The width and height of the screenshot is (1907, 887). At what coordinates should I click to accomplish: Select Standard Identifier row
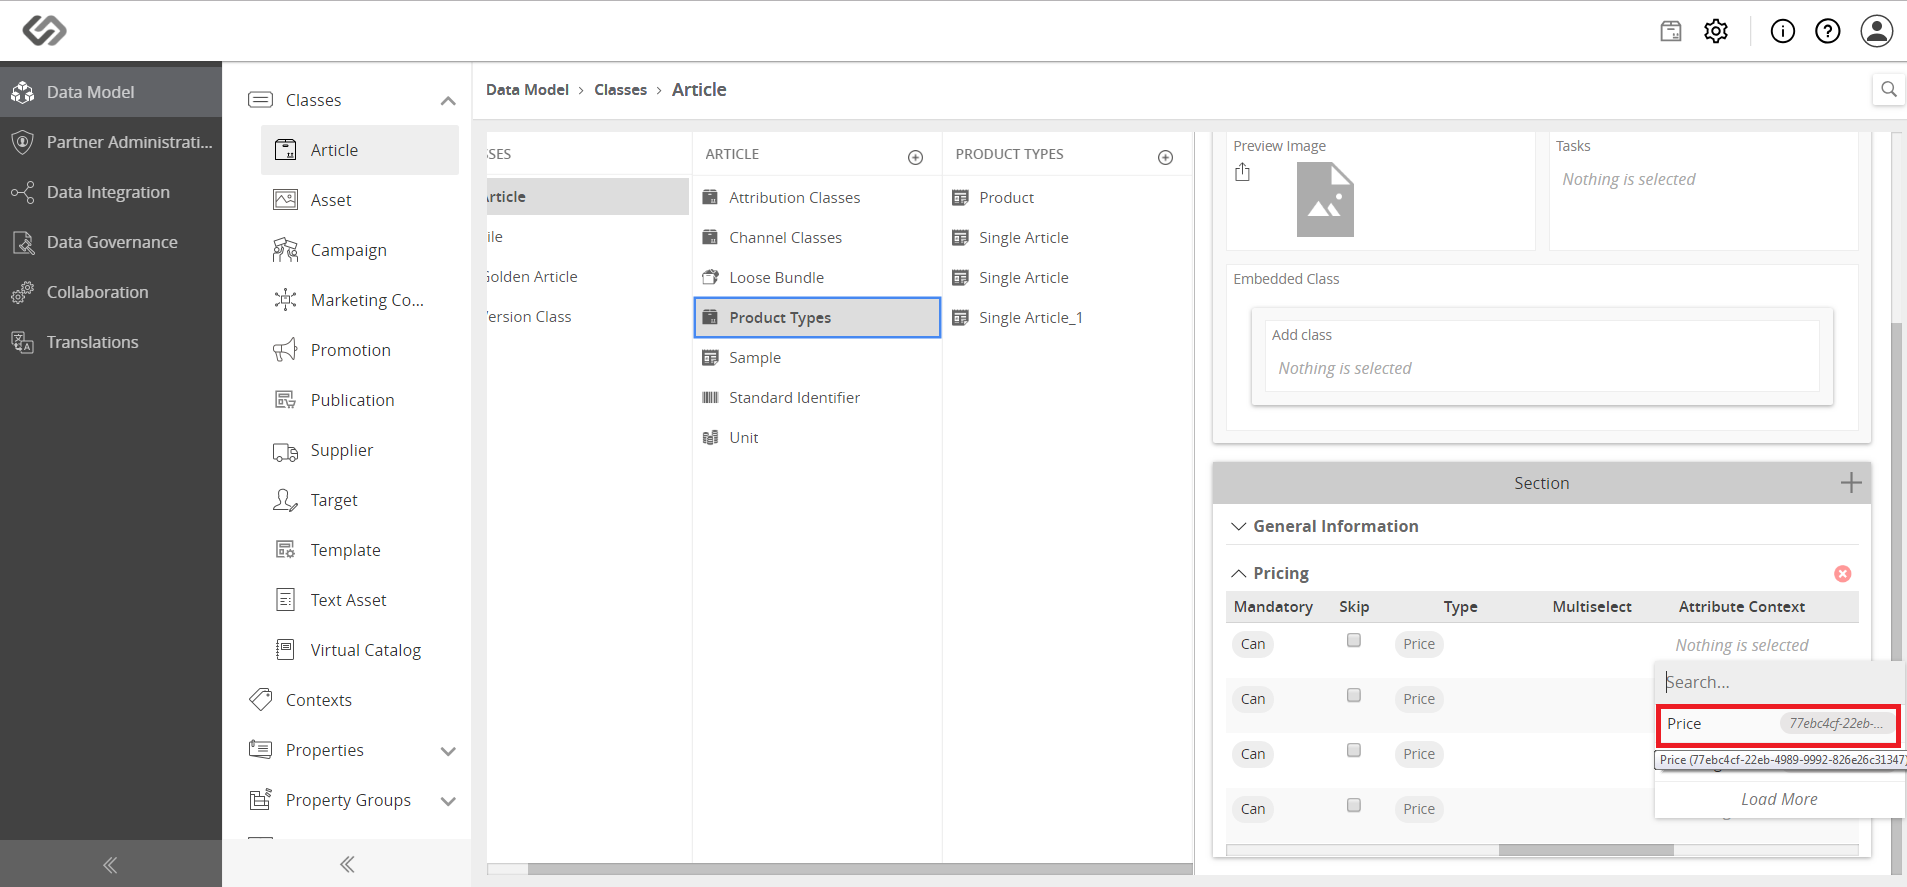pyautogui.click(x=817, y=398)
